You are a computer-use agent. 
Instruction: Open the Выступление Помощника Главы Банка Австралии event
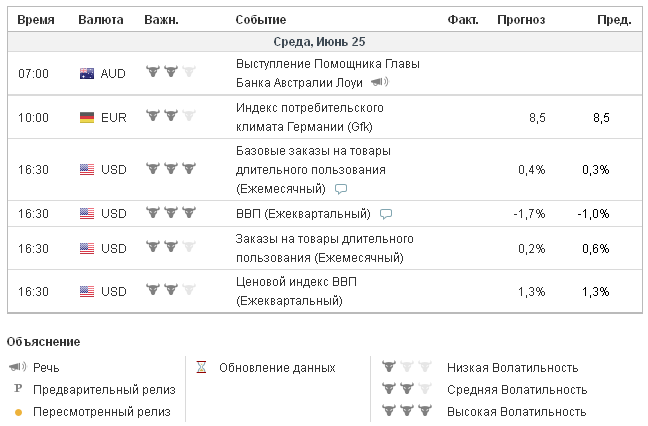click(x=300, y=72)
